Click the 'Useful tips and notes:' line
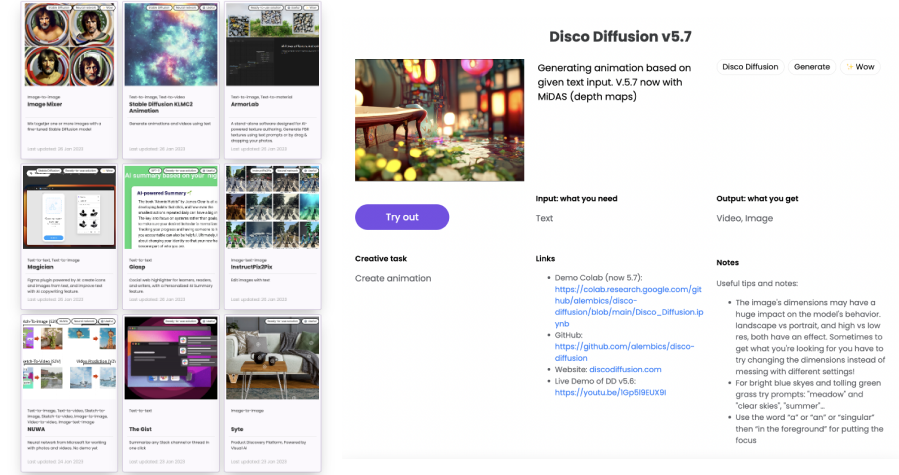The width and height of the screenshot is (899, 475). (x=757, y=283)
